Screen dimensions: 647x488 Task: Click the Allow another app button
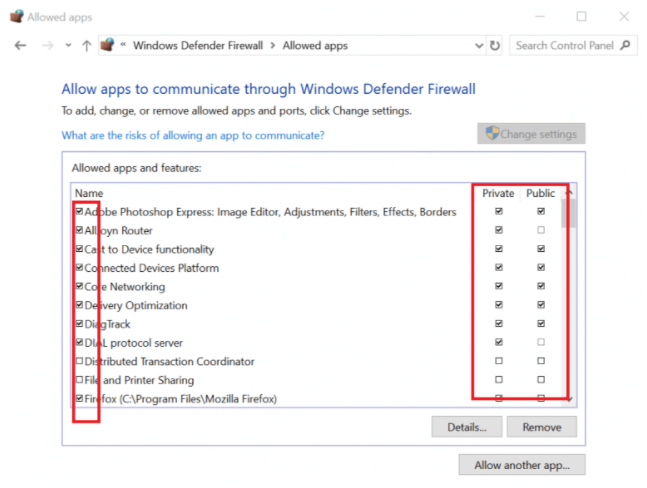522,465
